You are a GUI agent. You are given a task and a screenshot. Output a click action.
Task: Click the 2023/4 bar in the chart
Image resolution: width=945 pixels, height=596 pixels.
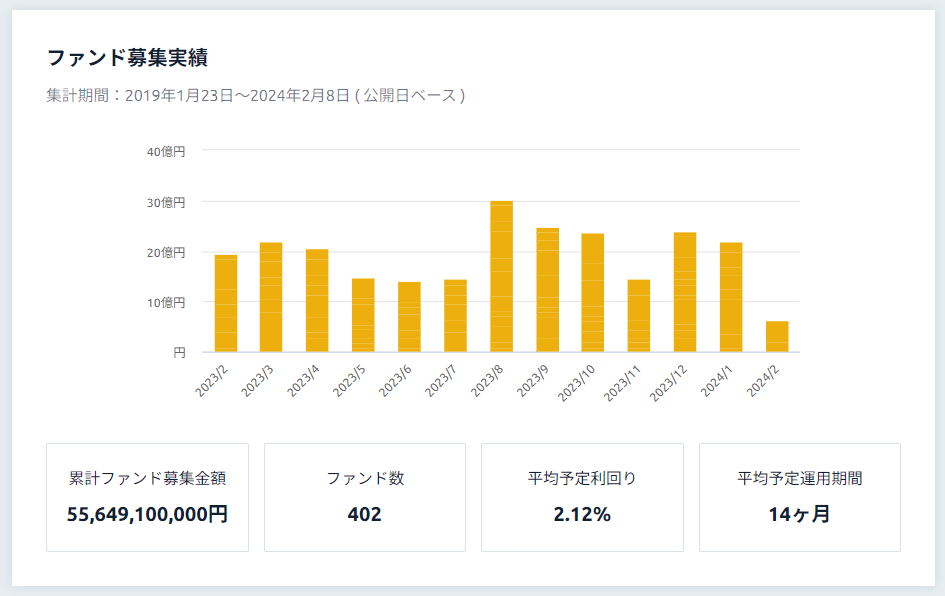click(x=317, y=300)
